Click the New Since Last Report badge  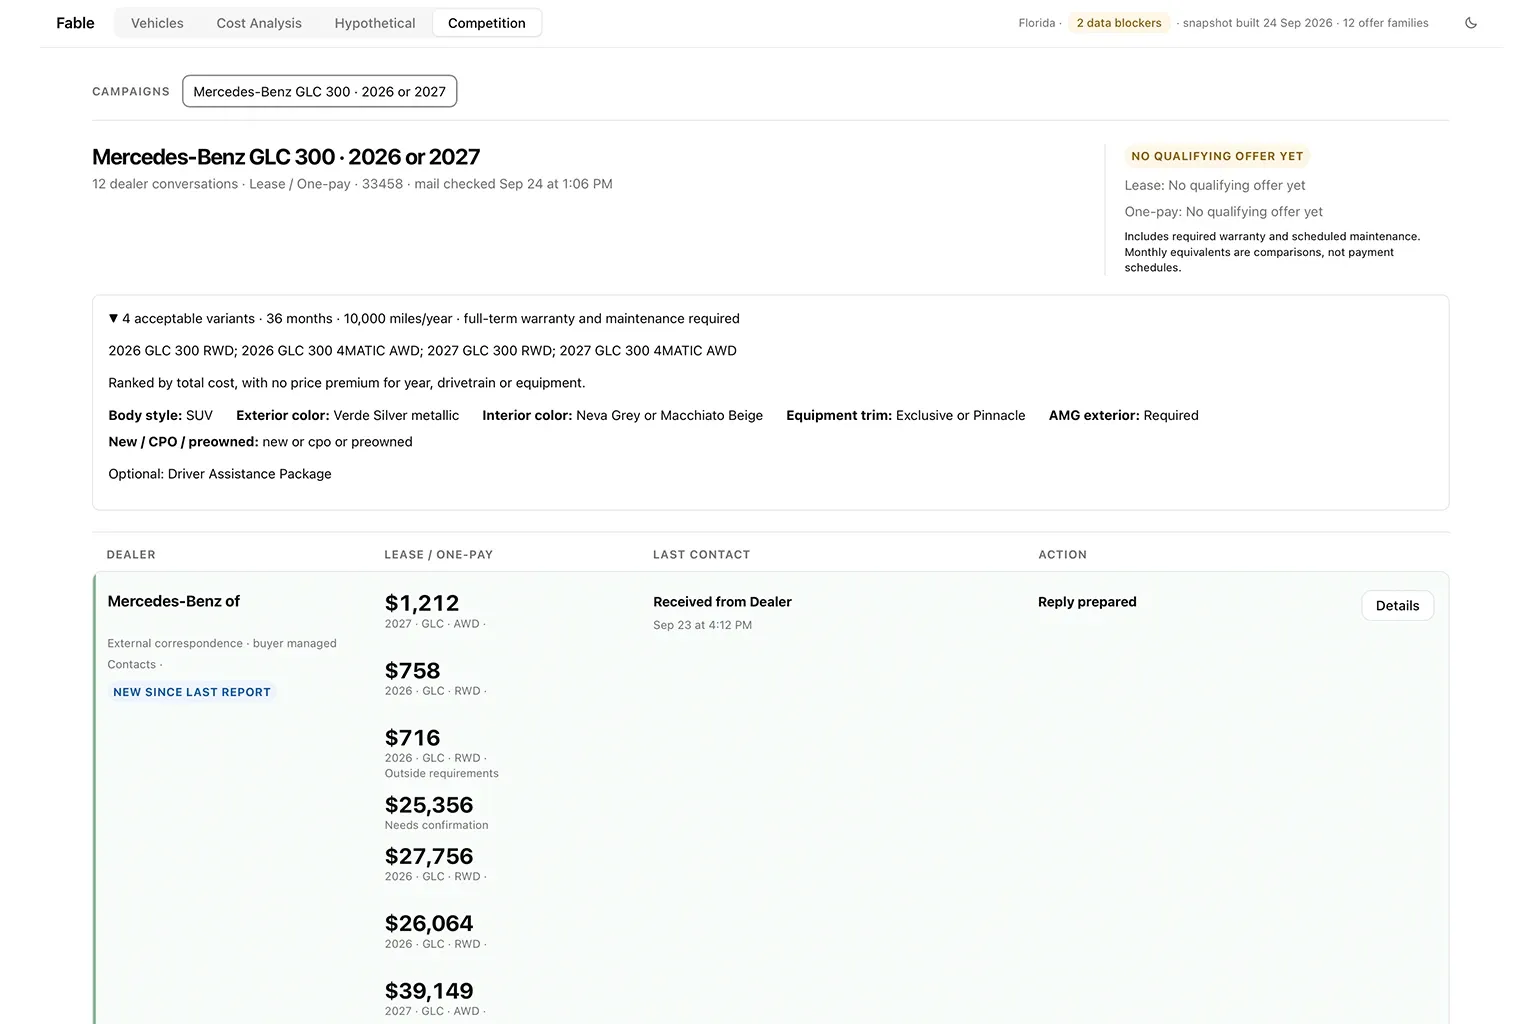click(x=192, y=692)
